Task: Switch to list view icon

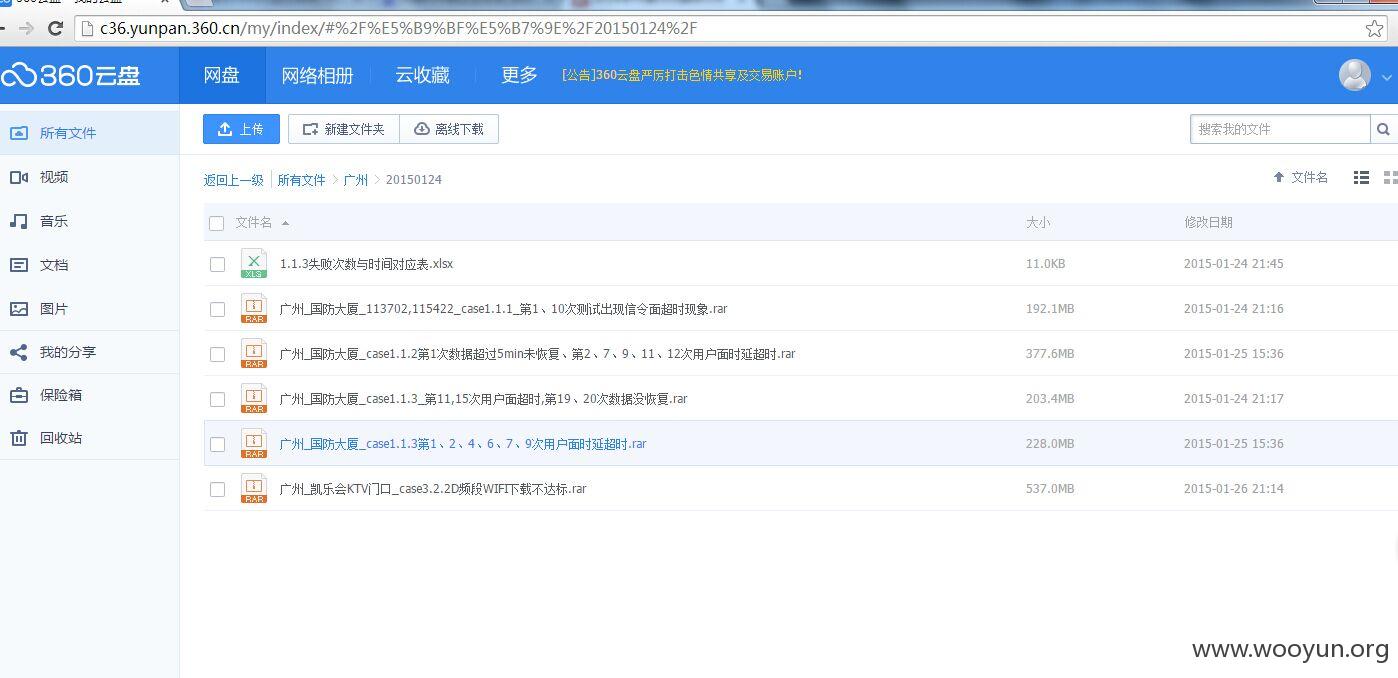Action: (x=1361, y=177)
